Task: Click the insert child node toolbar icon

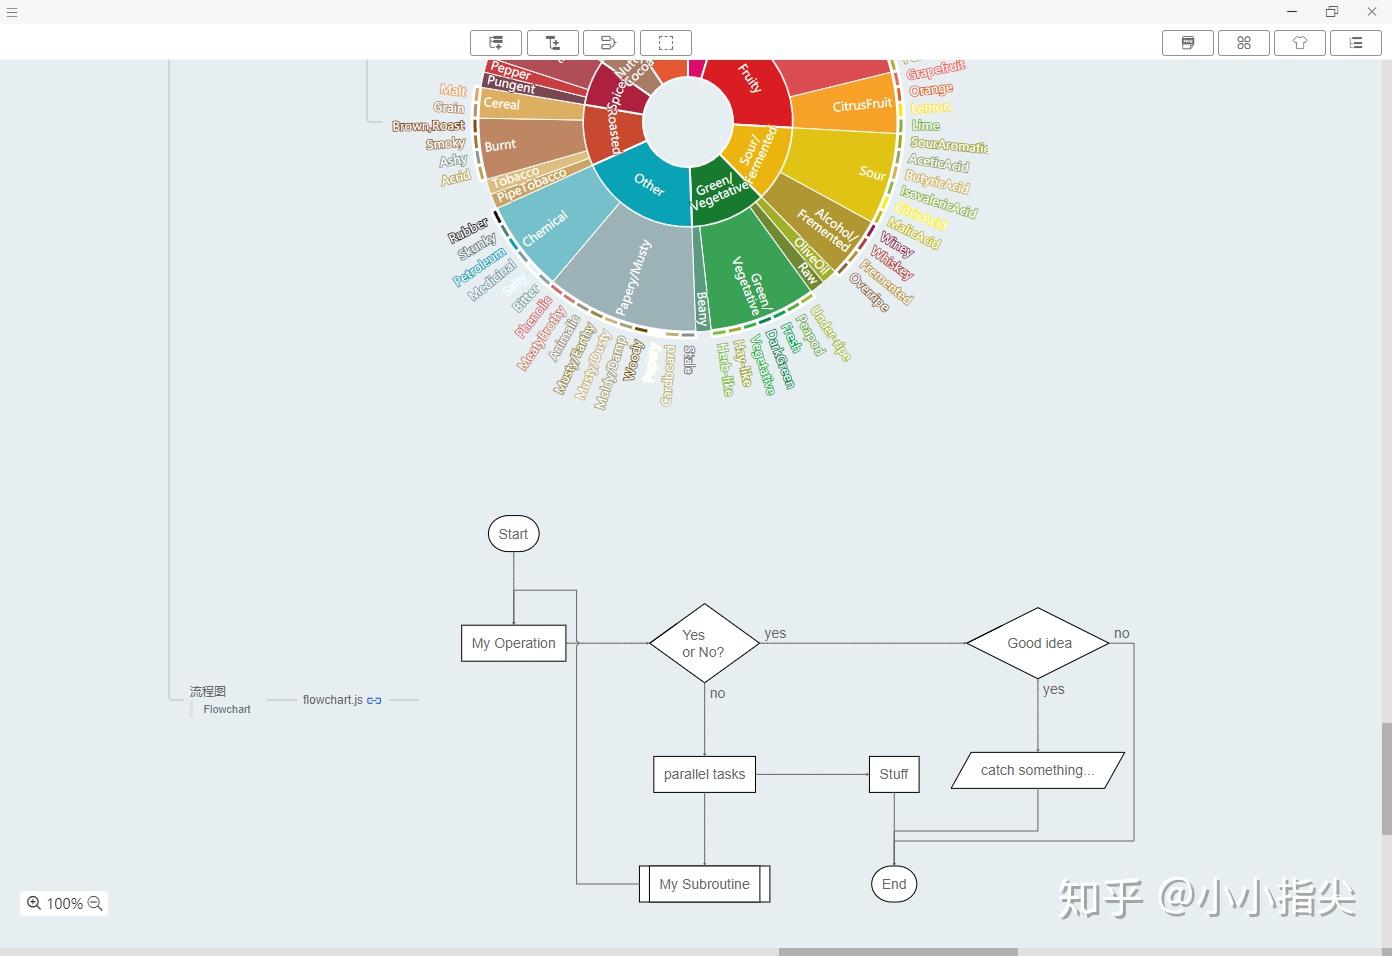Action: (553, 43)
